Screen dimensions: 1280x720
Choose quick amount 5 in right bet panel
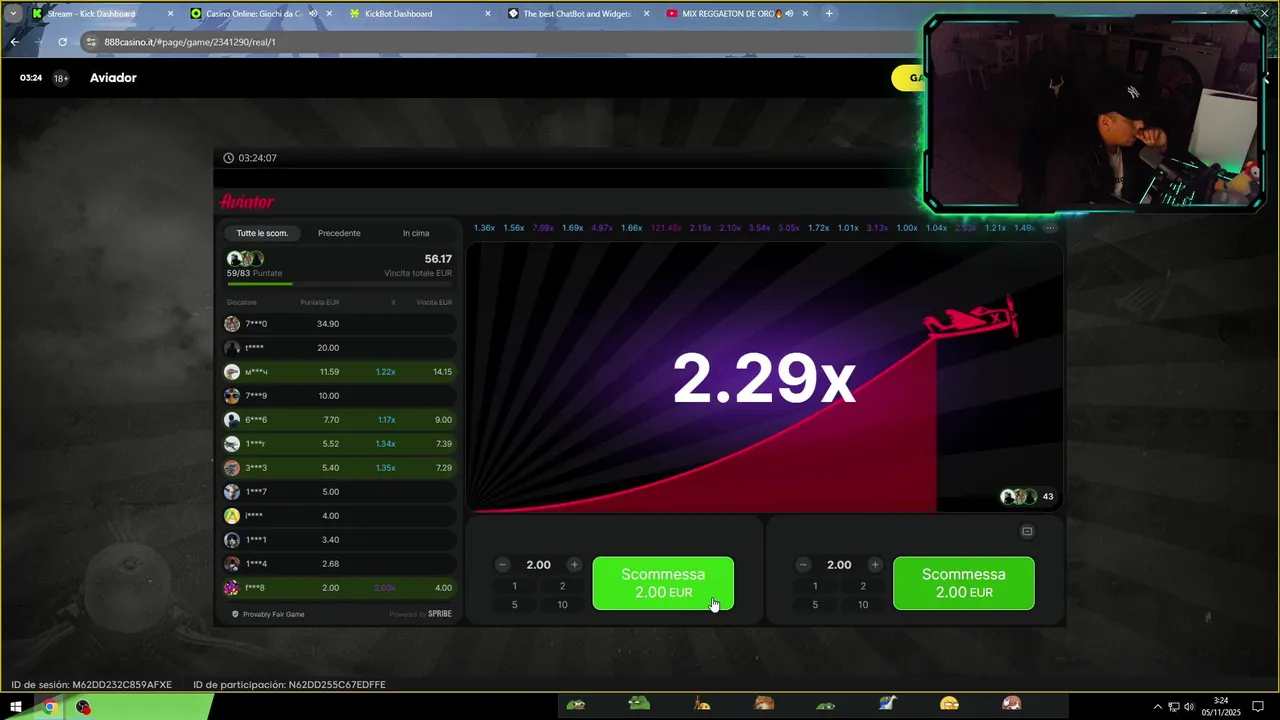(815, 605)
